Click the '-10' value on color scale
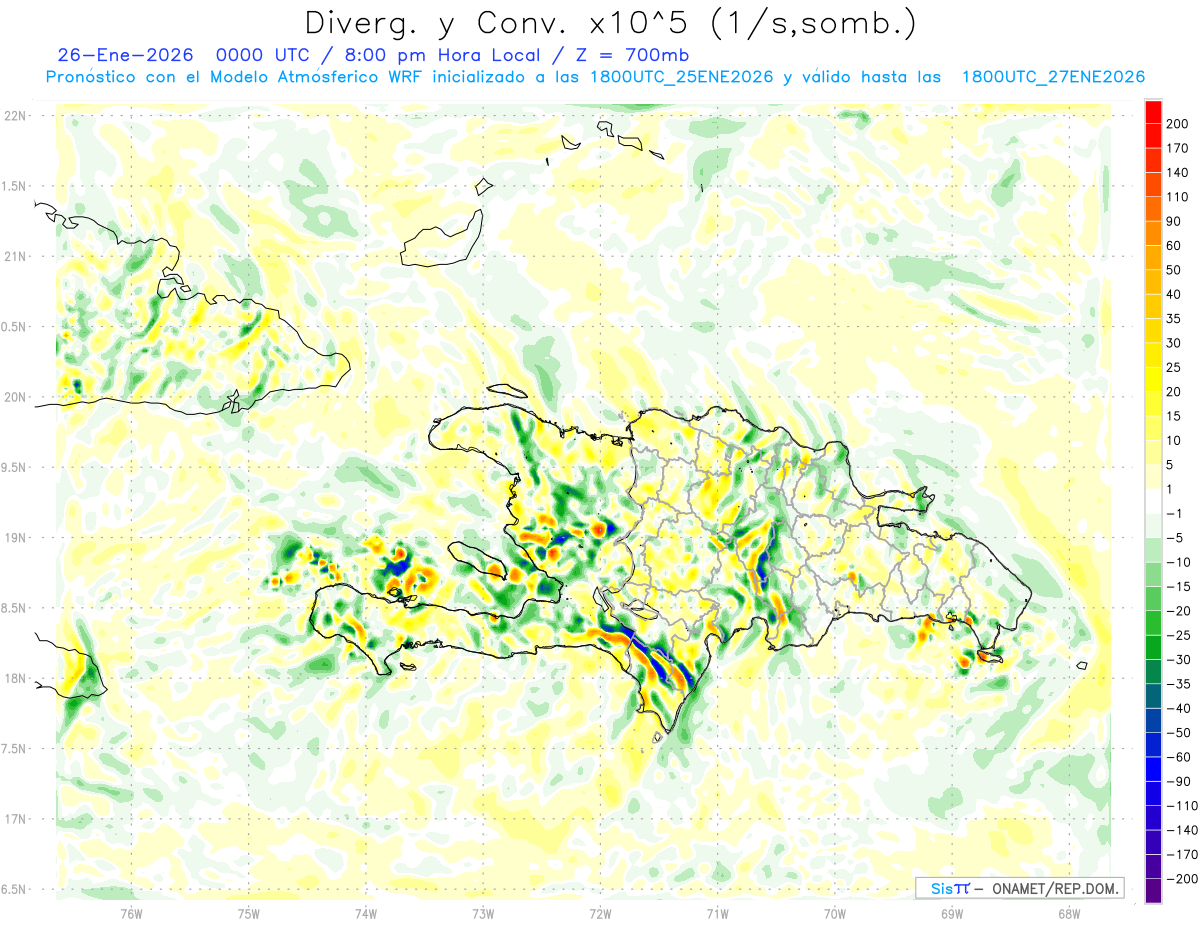Viewport: 1200px width, 927px height. pos(1178,563)
